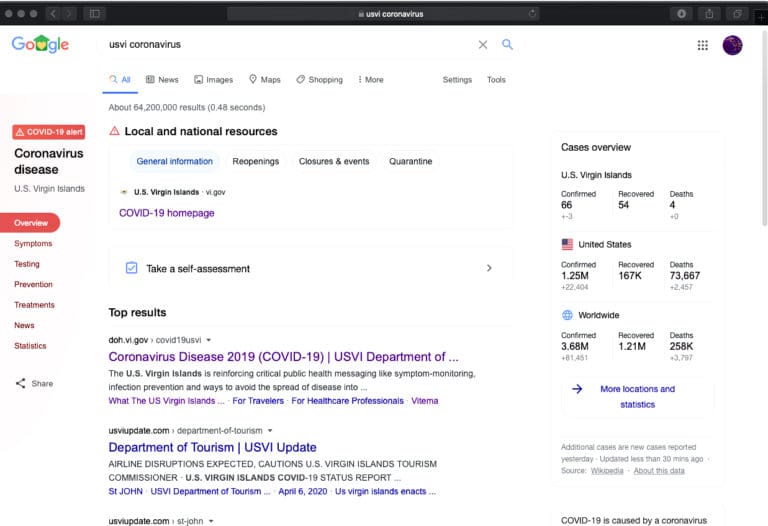
Task: Open Symptoms in the sidebar
Action: tap(33, 243)
